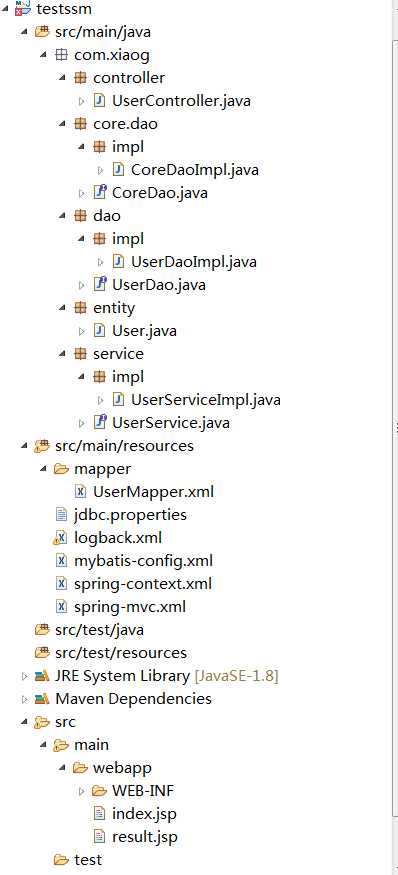Click the jdbc.properties file icon
Viewport: 398px width, 875px height.
pyautogui.click(x=61, y=515)
